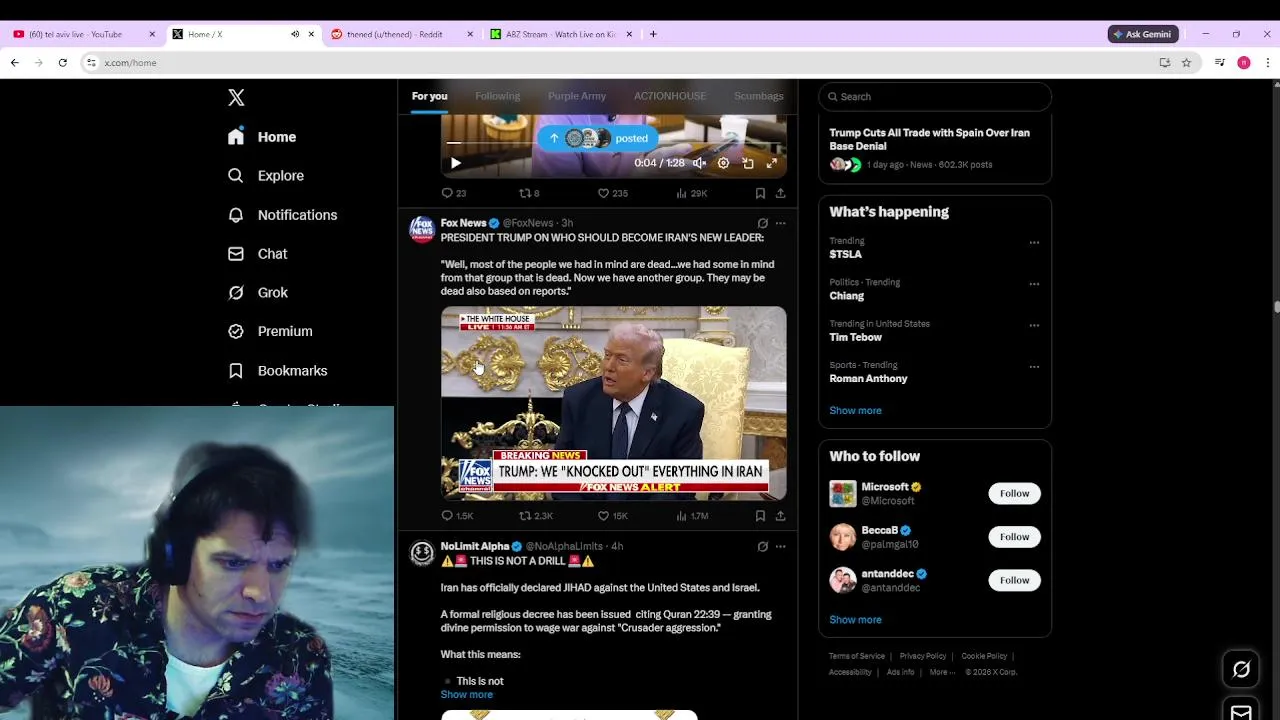Viewport: 1280px width, 720px height.
Task: Expand the footer More menu
Action: 941,672
